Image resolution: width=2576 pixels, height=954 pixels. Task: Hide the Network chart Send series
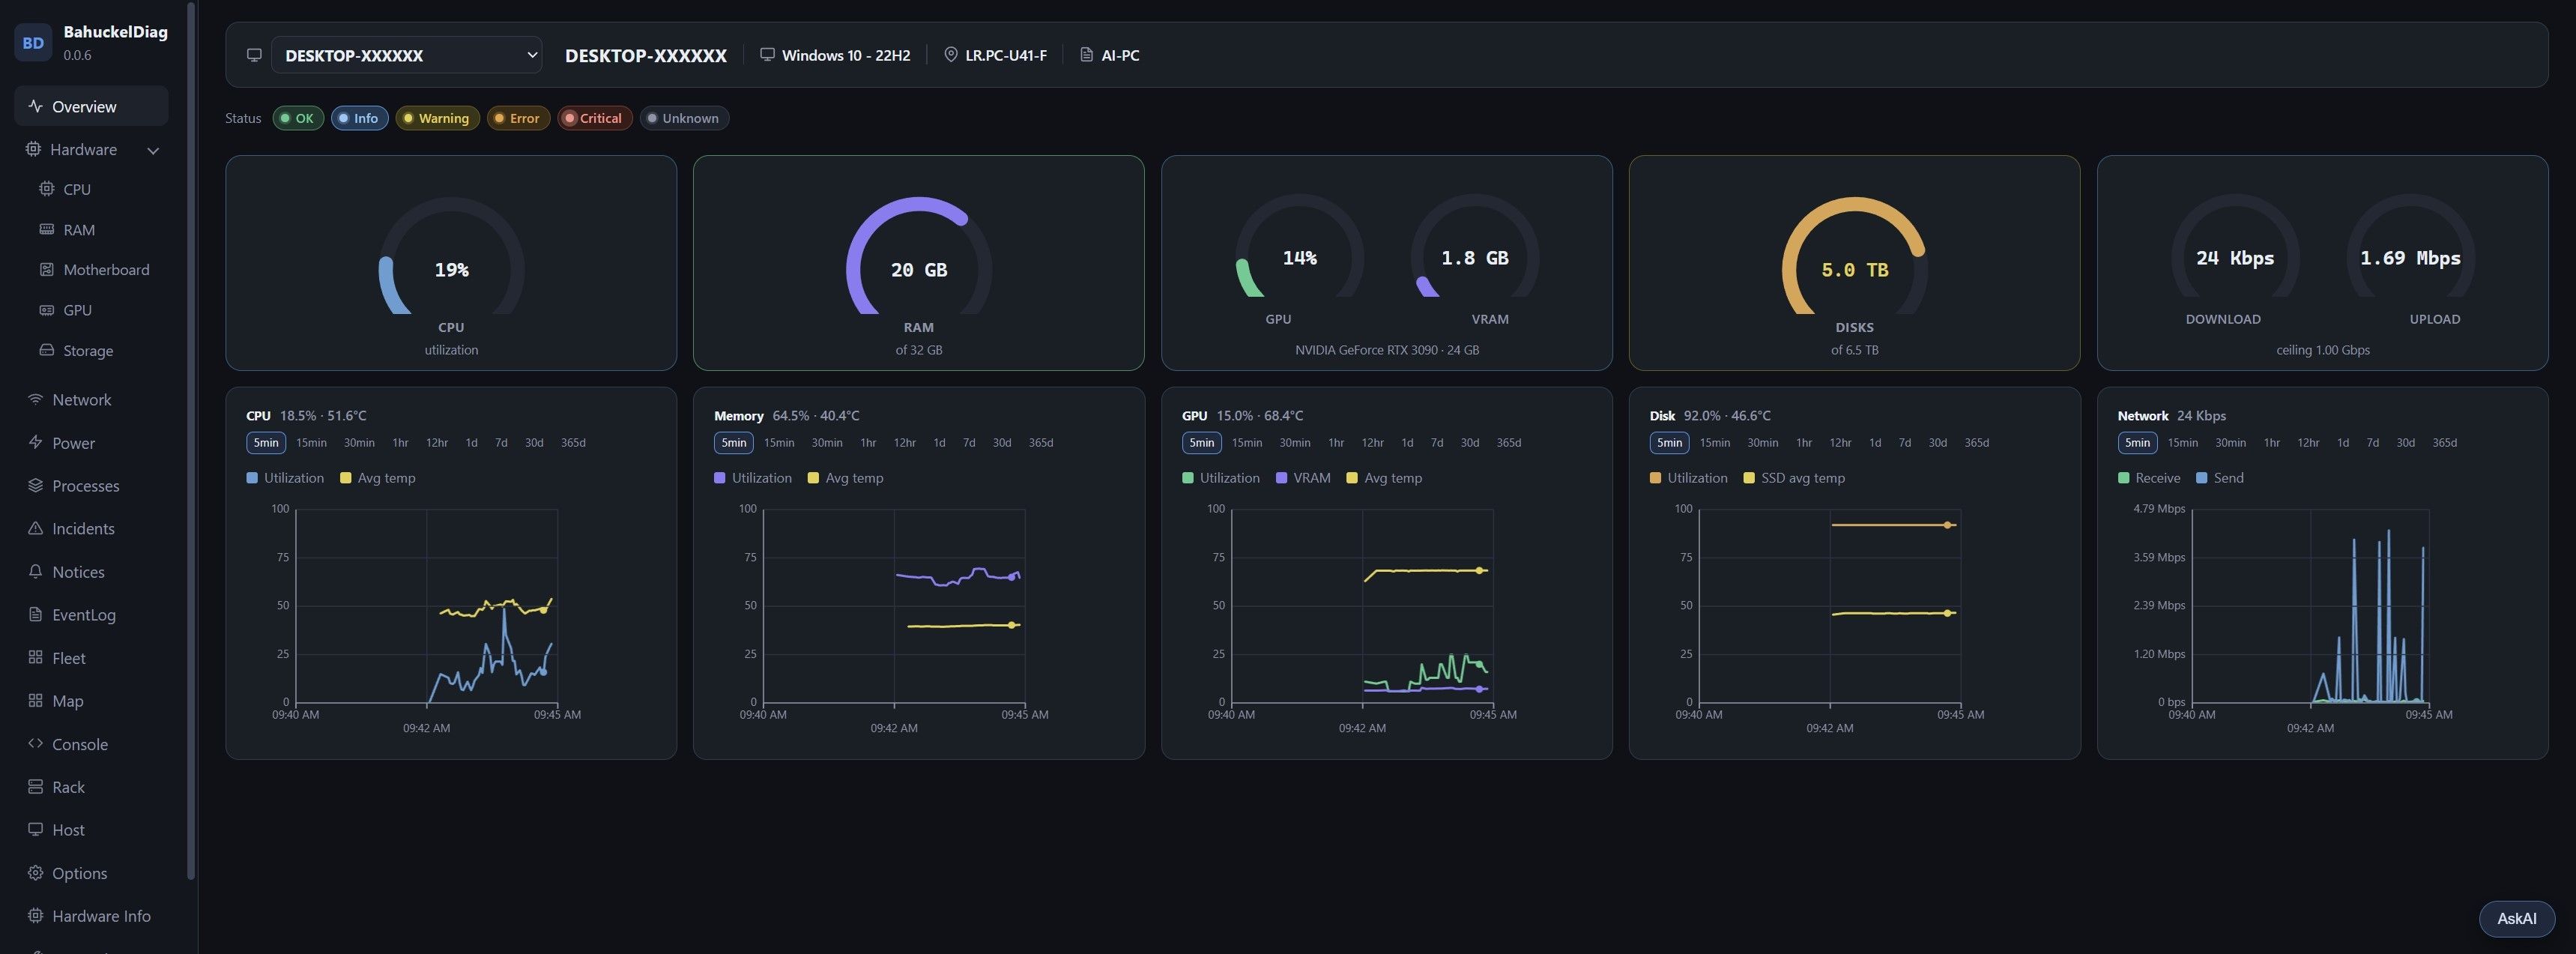tap(2219, 478)
